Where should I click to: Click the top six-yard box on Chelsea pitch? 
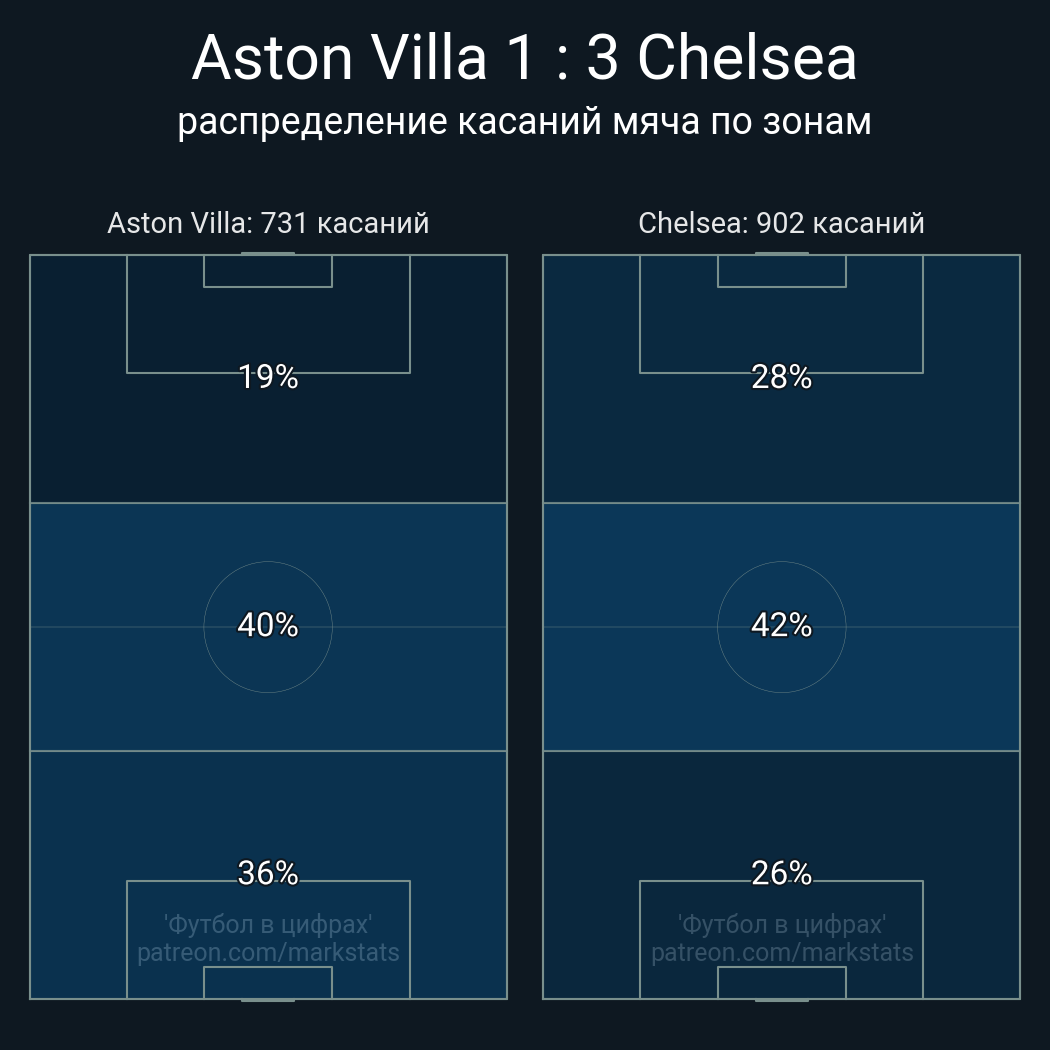tap(781, 271)
